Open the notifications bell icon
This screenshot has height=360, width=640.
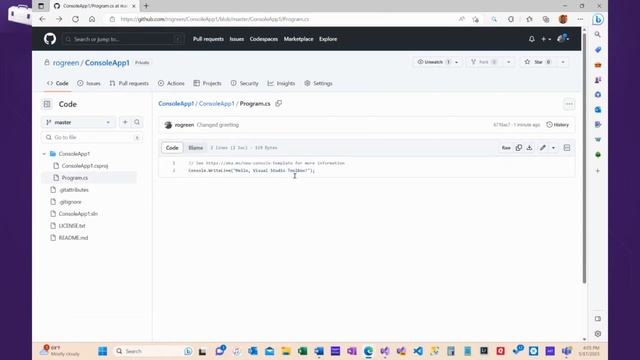coord(531,39)
